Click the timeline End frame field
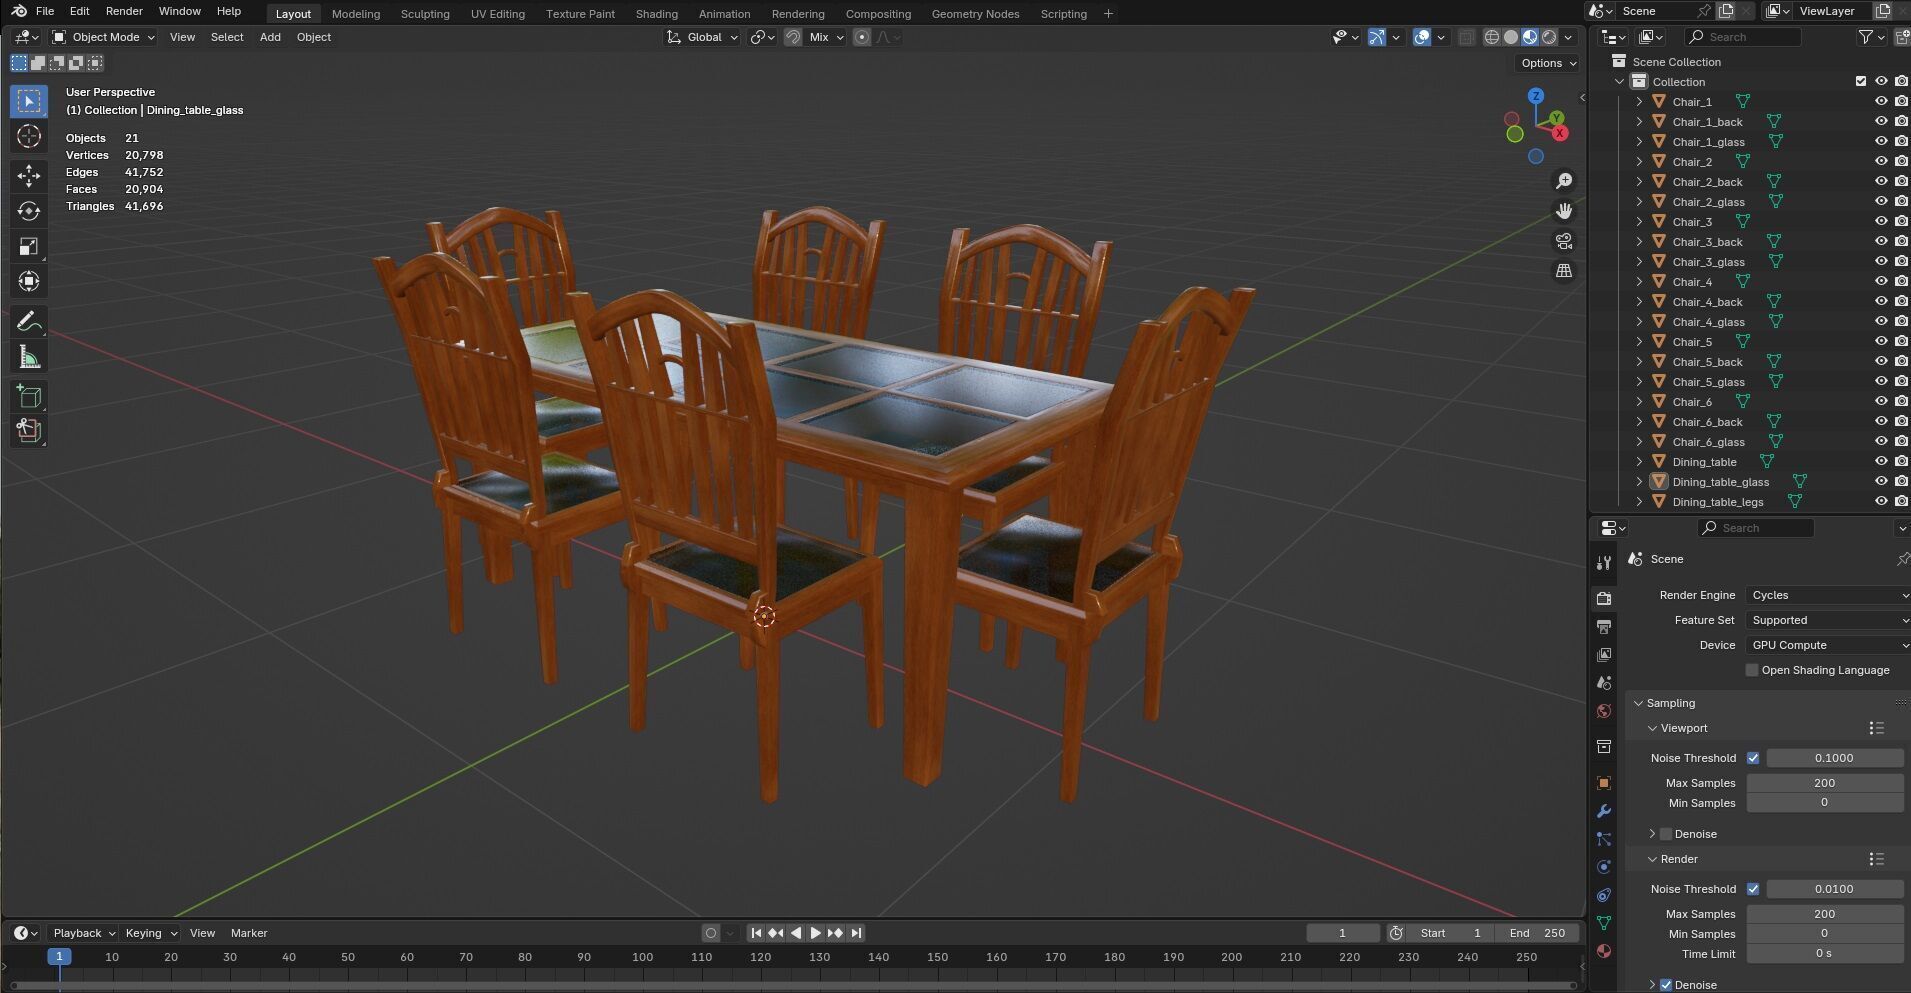Viewport: 1911px width, 993px height. [1537, 933]
